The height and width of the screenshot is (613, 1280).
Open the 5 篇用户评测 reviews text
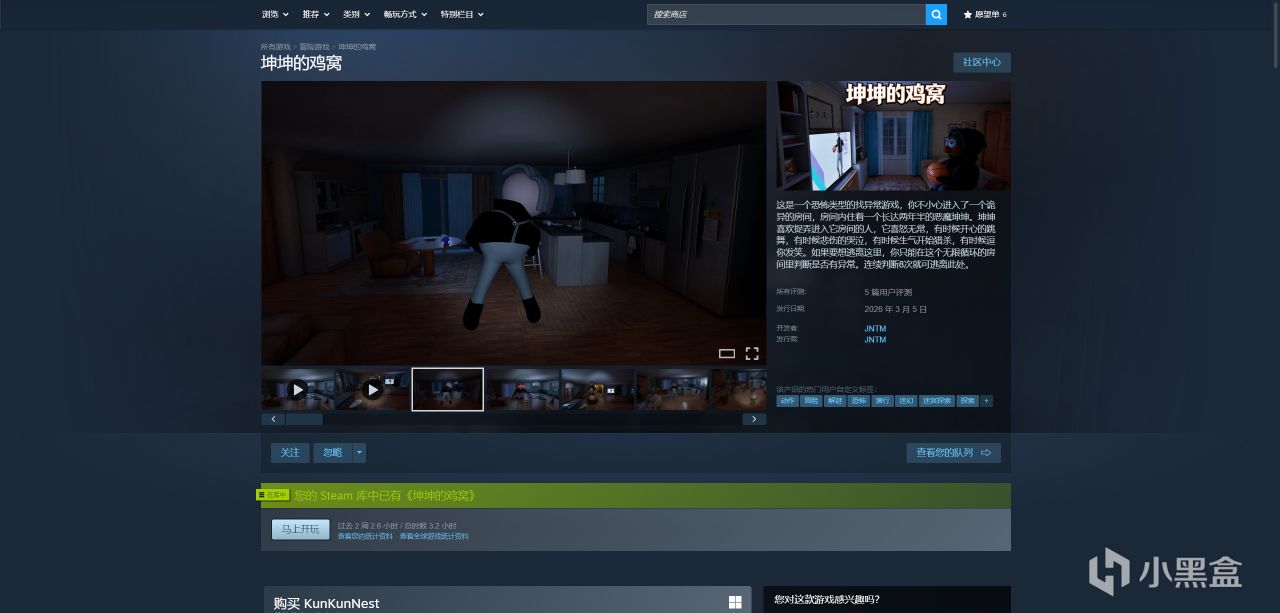click(888, 292)
